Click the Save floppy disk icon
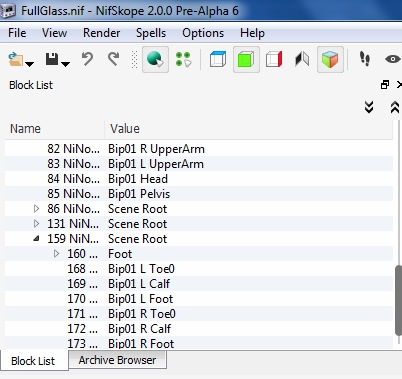 [x=52, y=59]
